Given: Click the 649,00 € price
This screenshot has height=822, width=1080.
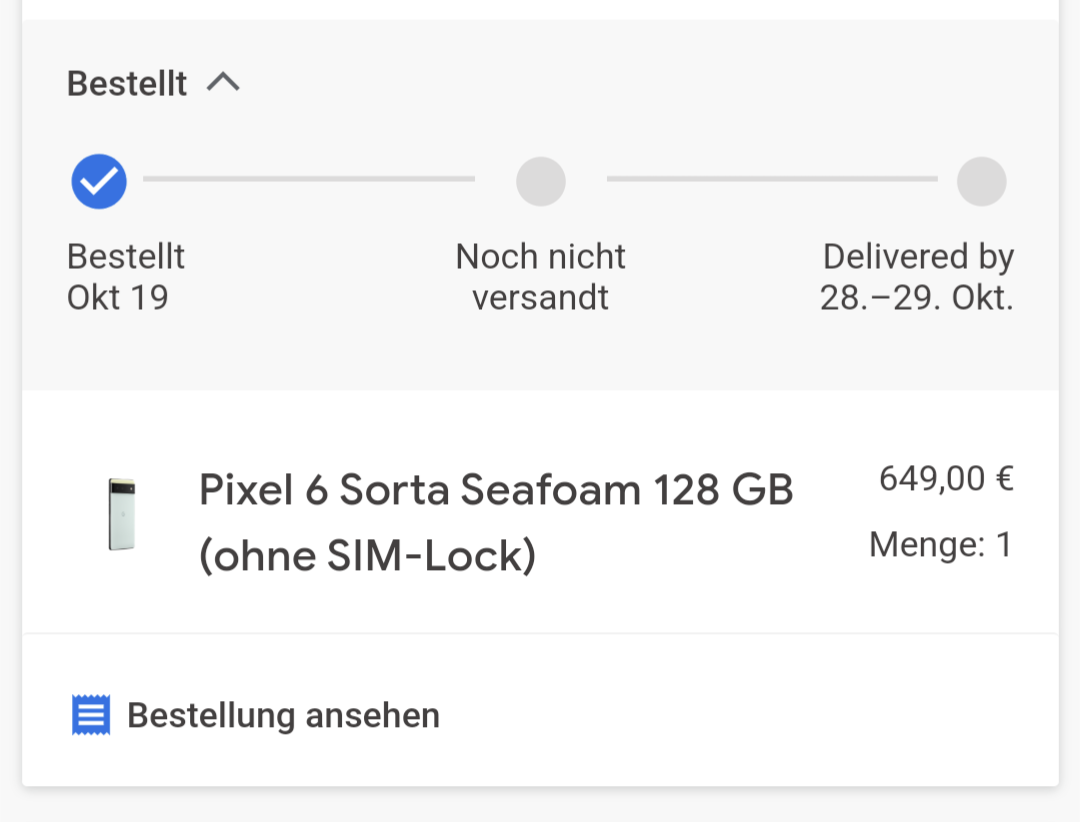Looking at the screenshot, I should coord(946,478).
